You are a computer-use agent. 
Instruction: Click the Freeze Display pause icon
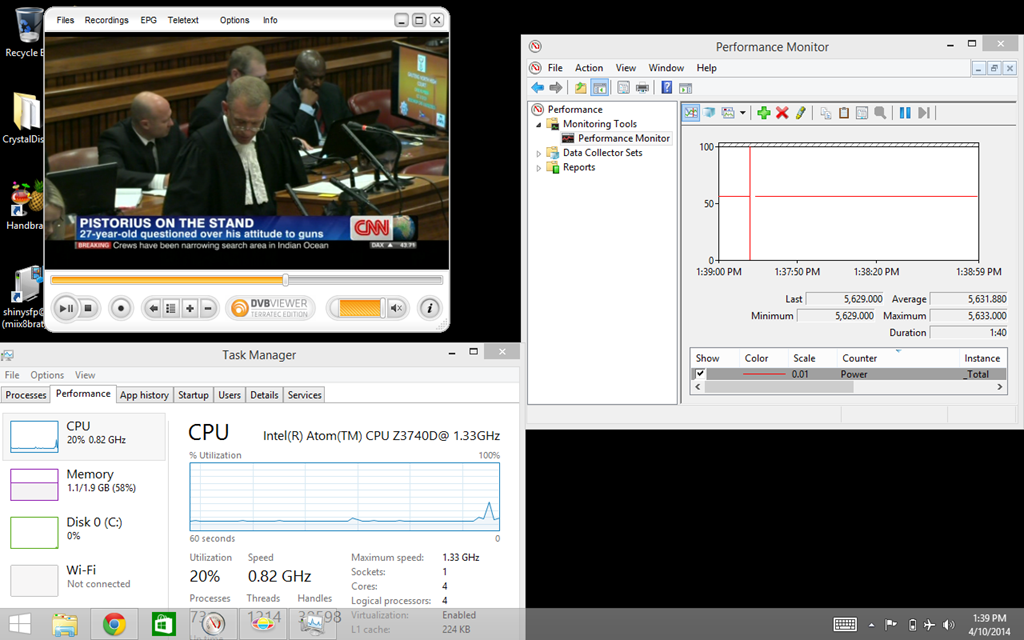[905, 113]
